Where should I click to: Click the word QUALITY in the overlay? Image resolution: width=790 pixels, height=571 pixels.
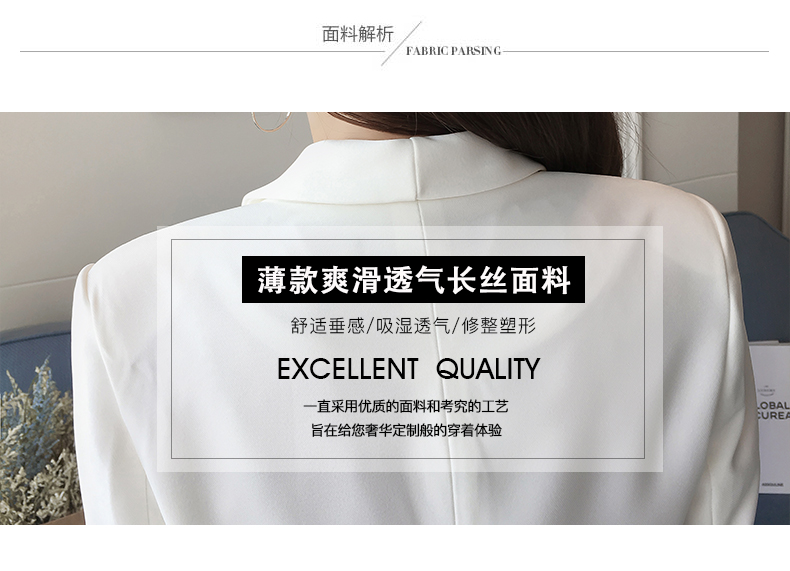coord(488,369)
